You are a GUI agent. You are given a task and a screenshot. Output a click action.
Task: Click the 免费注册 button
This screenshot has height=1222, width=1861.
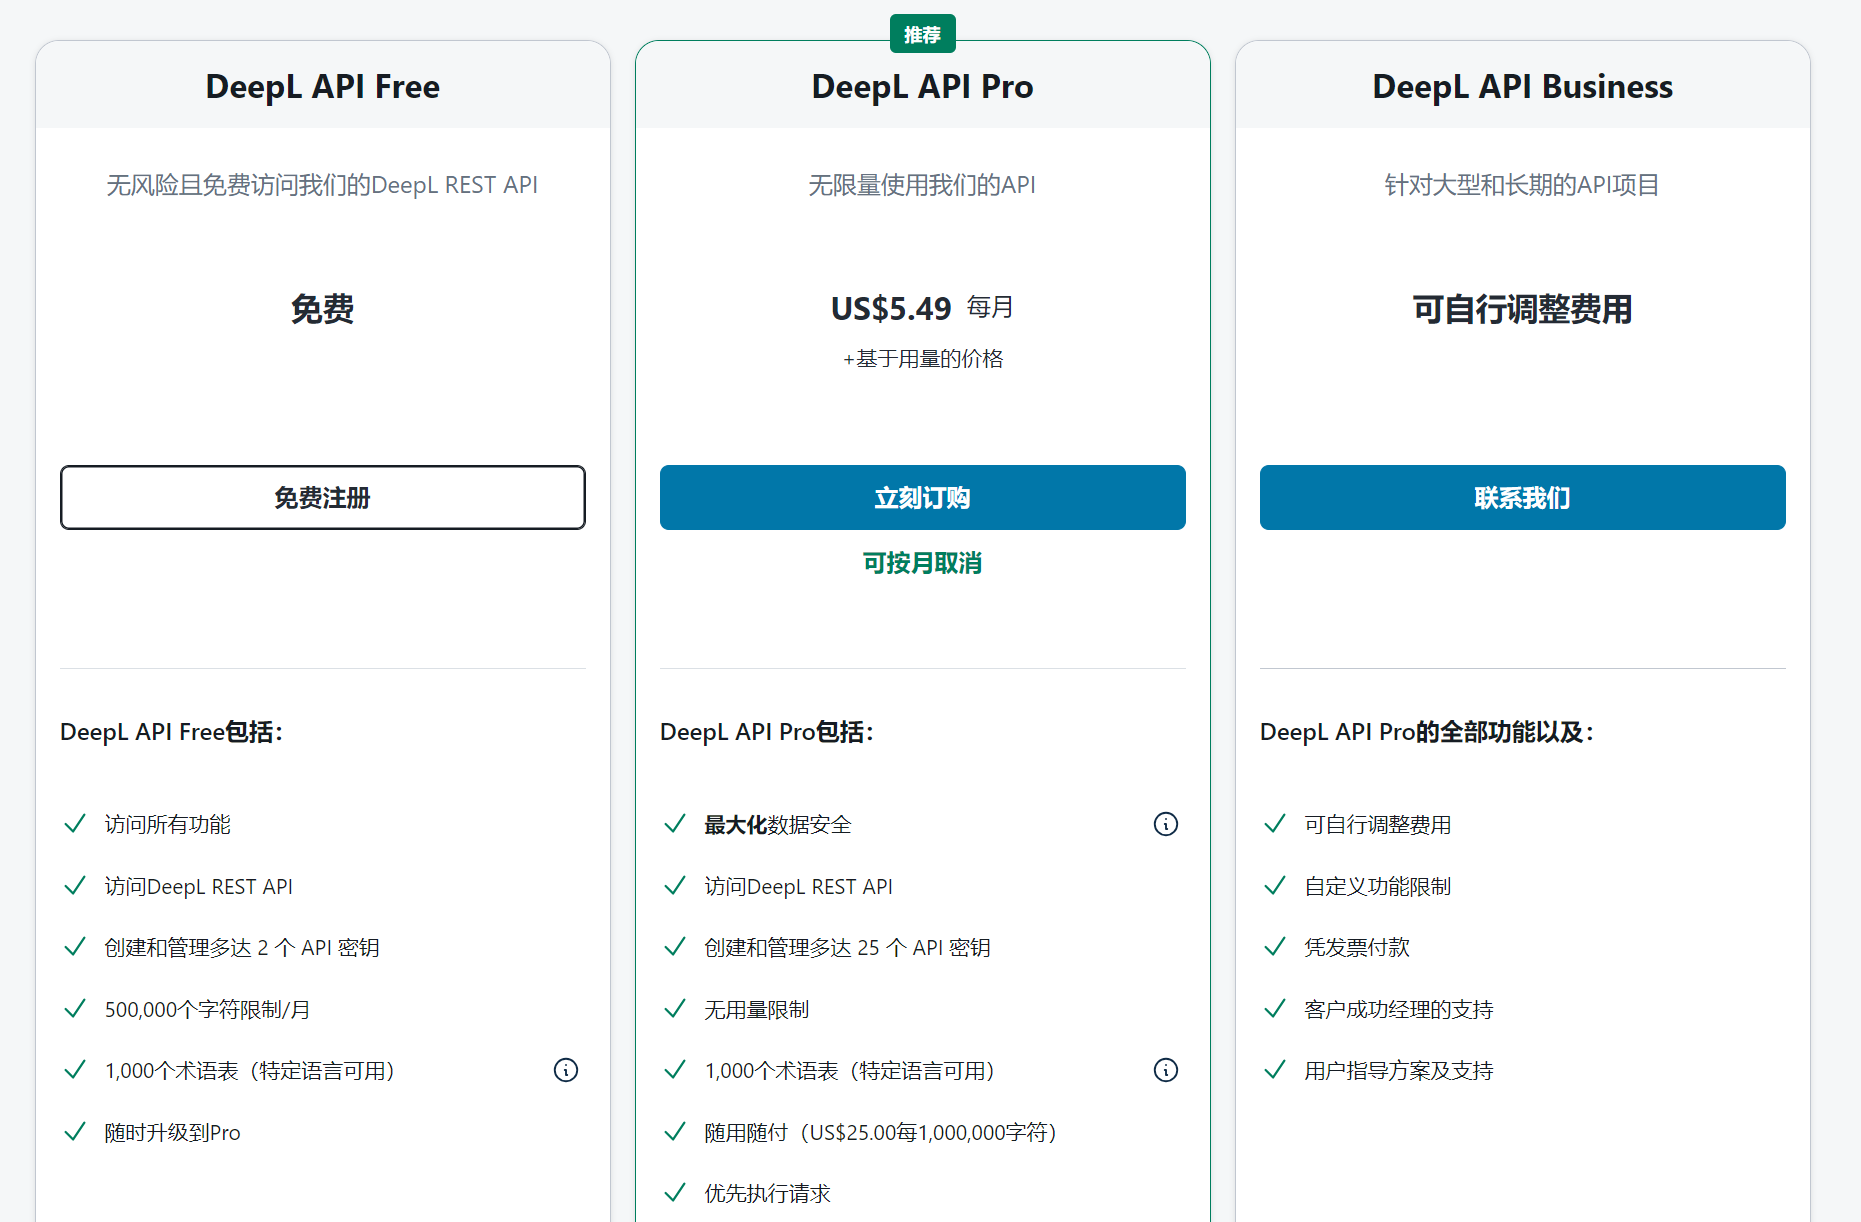click(323, 497)
